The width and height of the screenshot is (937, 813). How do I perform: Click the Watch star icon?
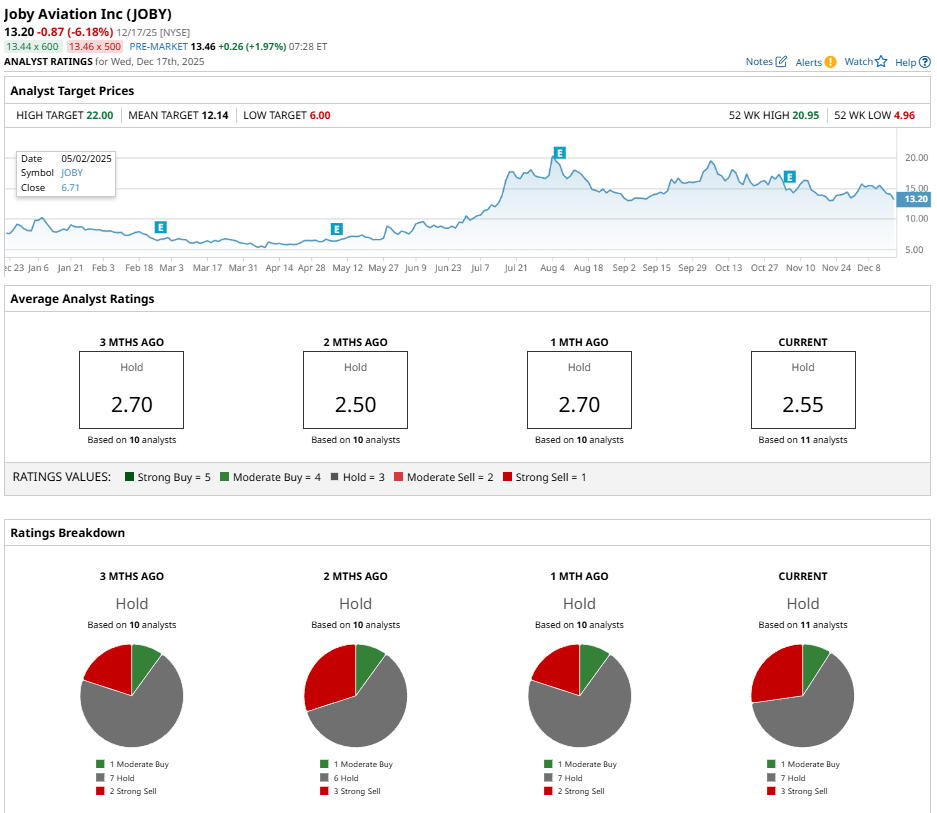coord(881,62)
